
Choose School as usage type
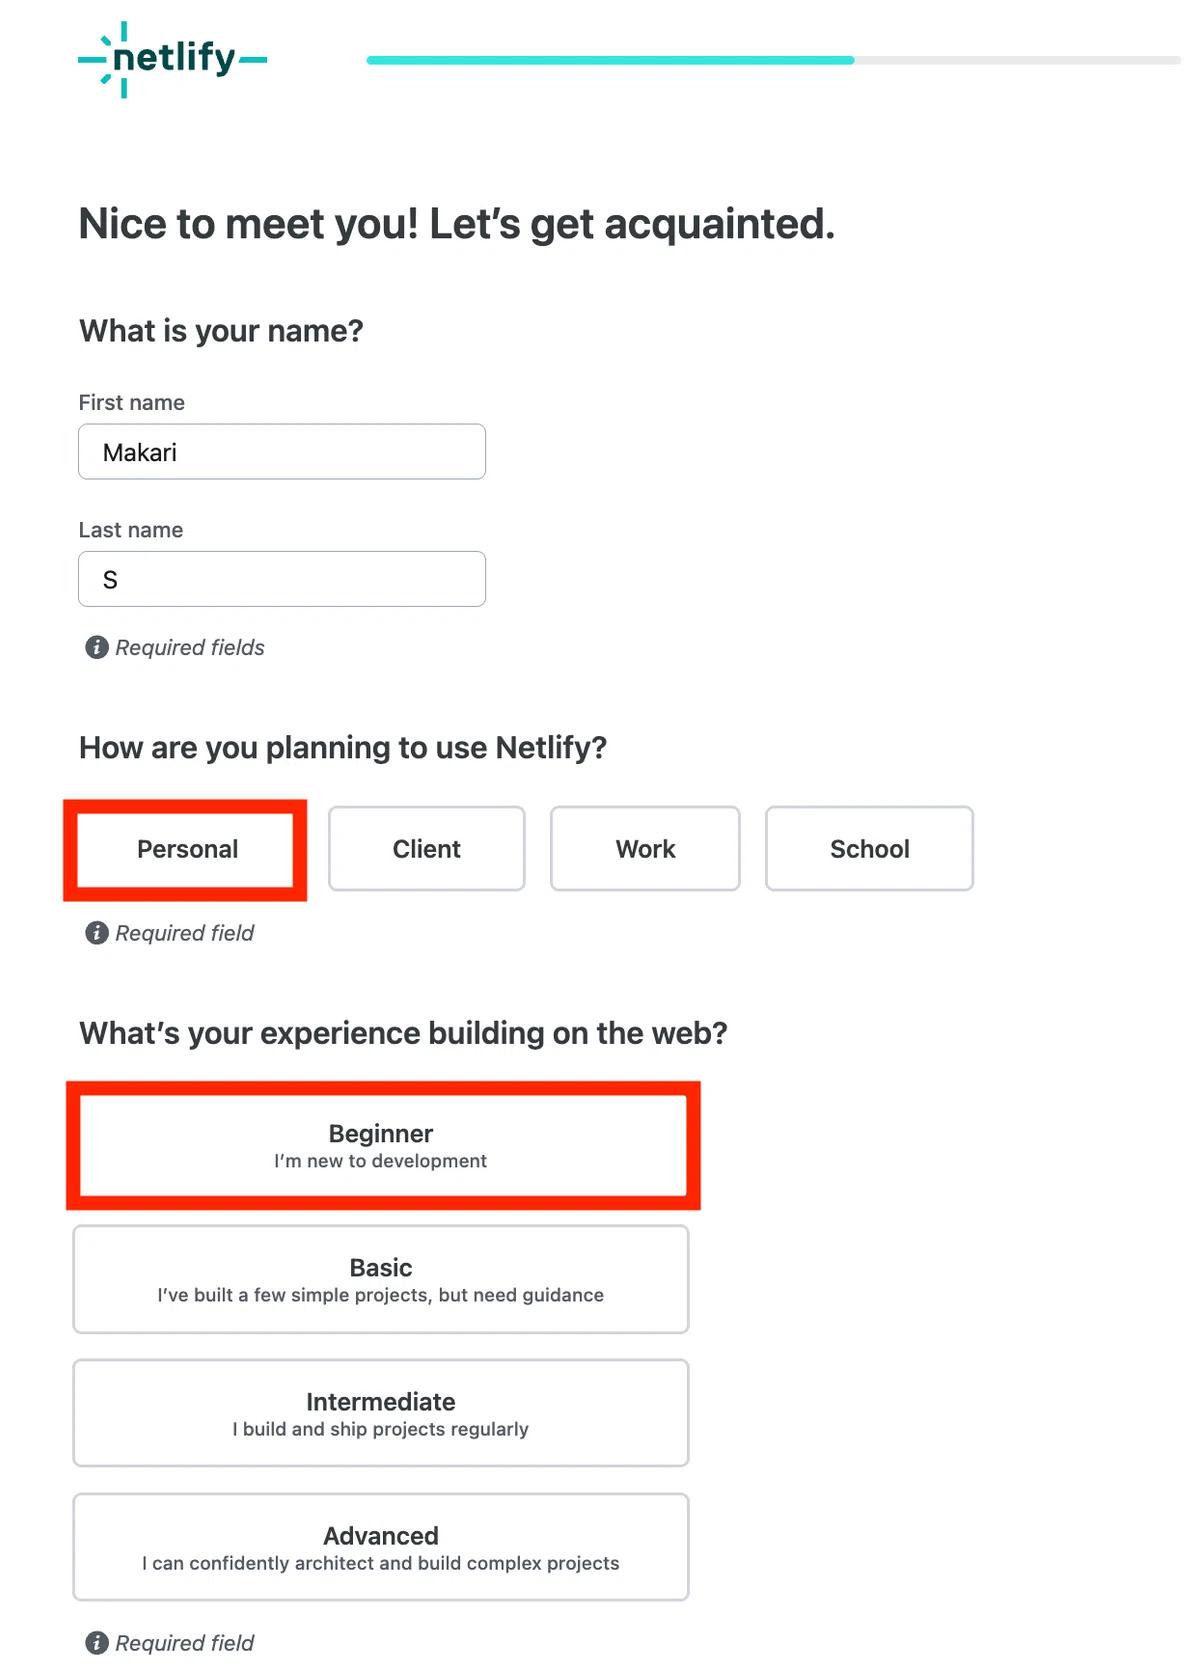[x=869, y=849]
